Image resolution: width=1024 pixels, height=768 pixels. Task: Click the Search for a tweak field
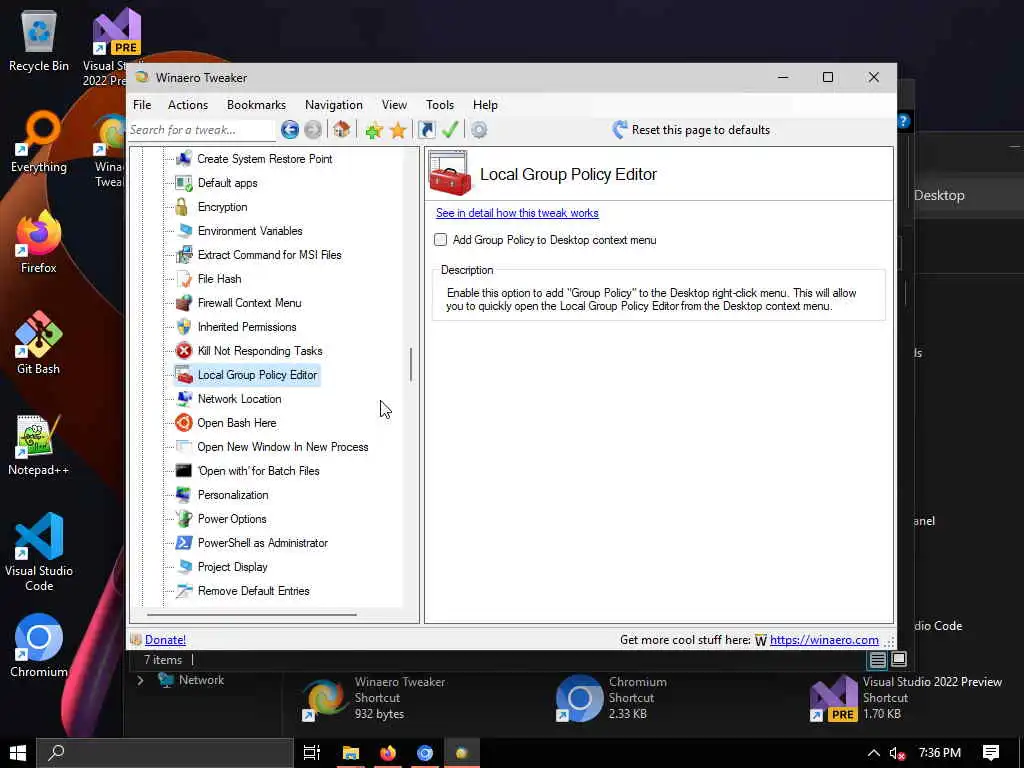click(x=201, y=130)
